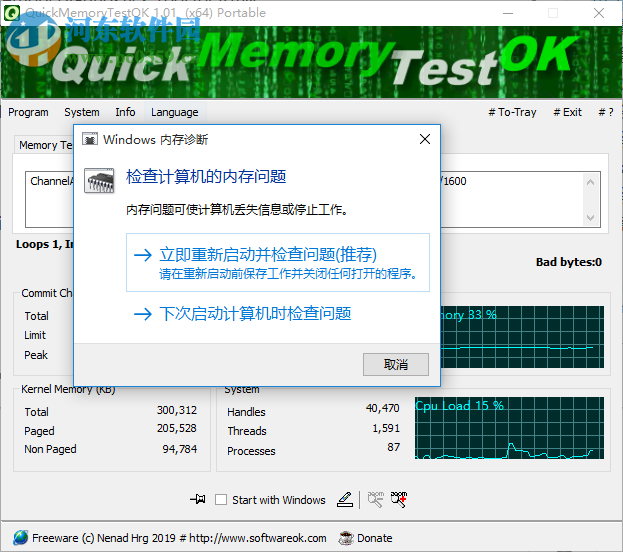Click the Cpu Load graph

click(x=509, y=428)
